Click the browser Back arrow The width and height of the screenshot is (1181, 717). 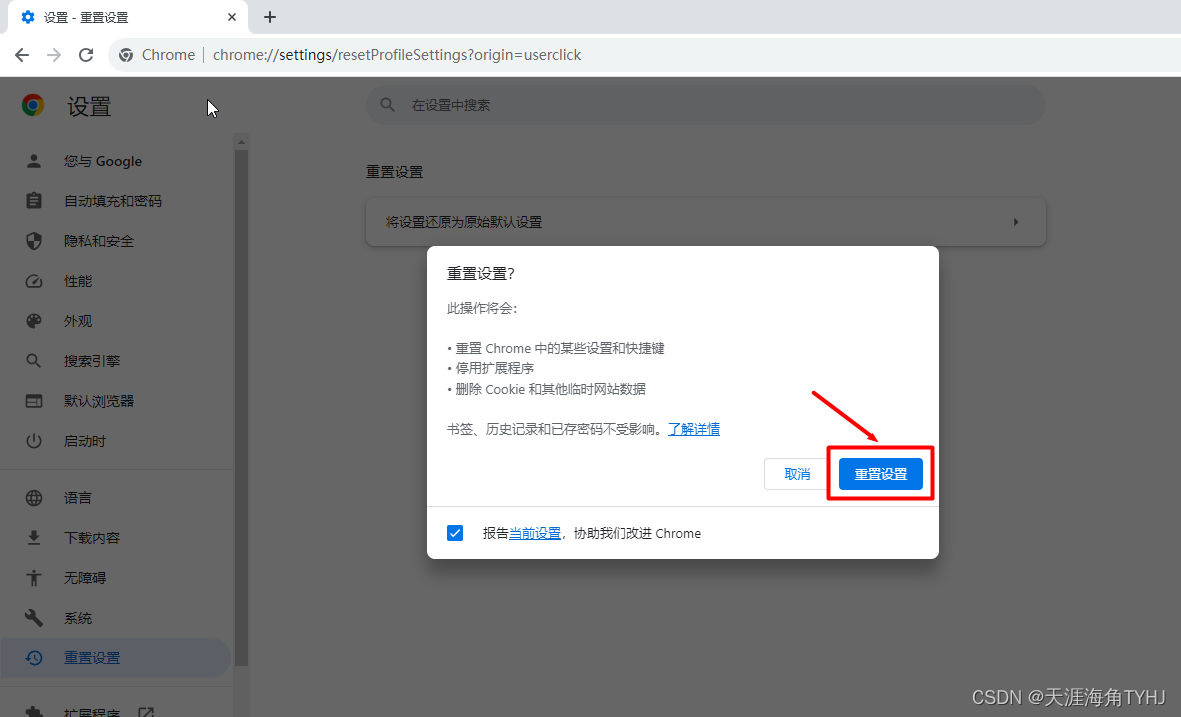tap(22, 55)
